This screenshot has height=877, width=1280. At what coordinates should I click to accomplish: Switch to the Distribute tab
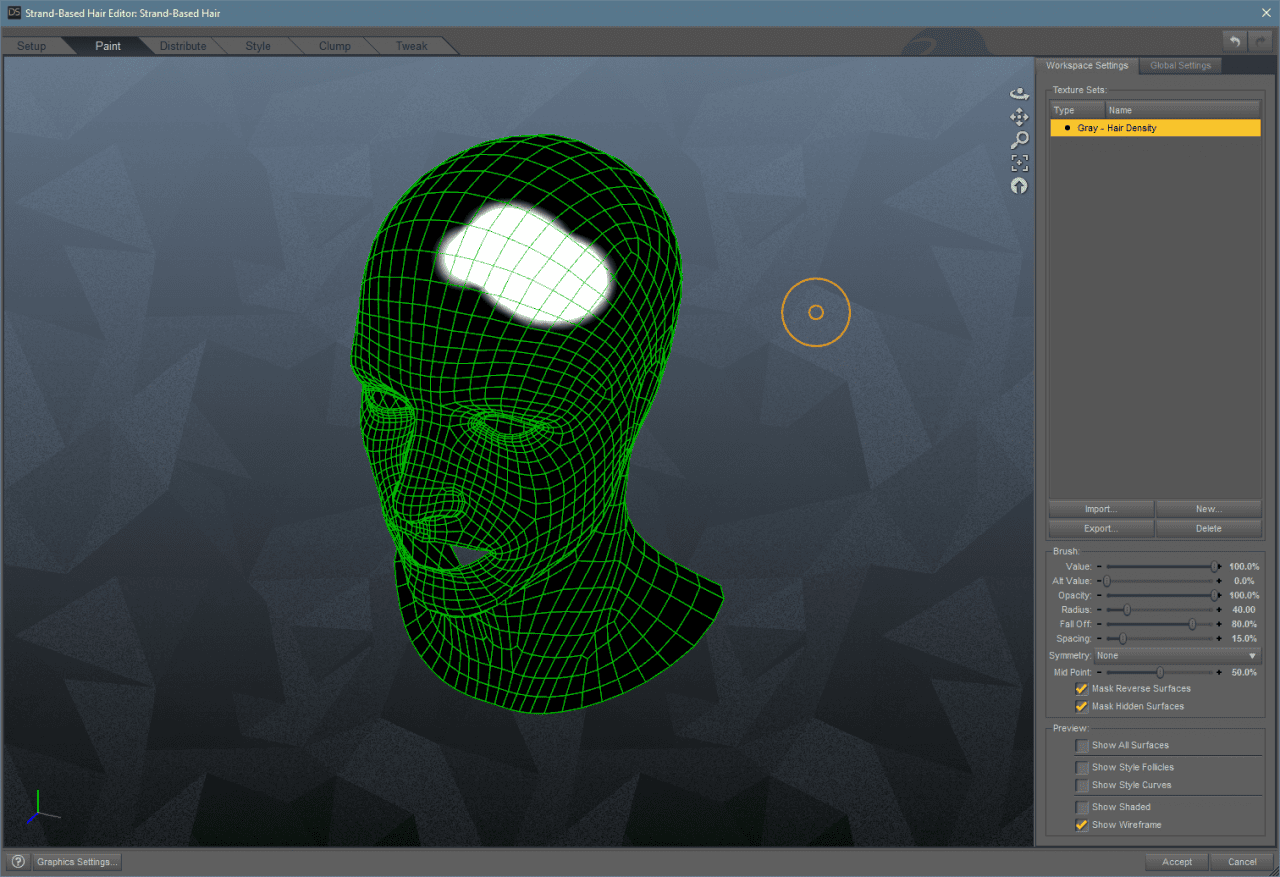point(183,45)
